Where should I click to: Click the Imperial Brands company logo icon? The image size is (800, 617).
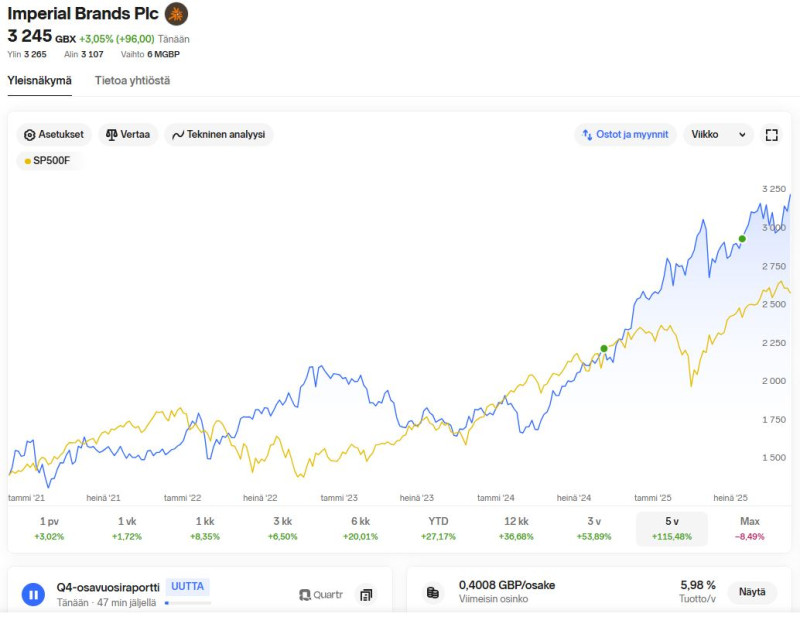coord(176,14)
